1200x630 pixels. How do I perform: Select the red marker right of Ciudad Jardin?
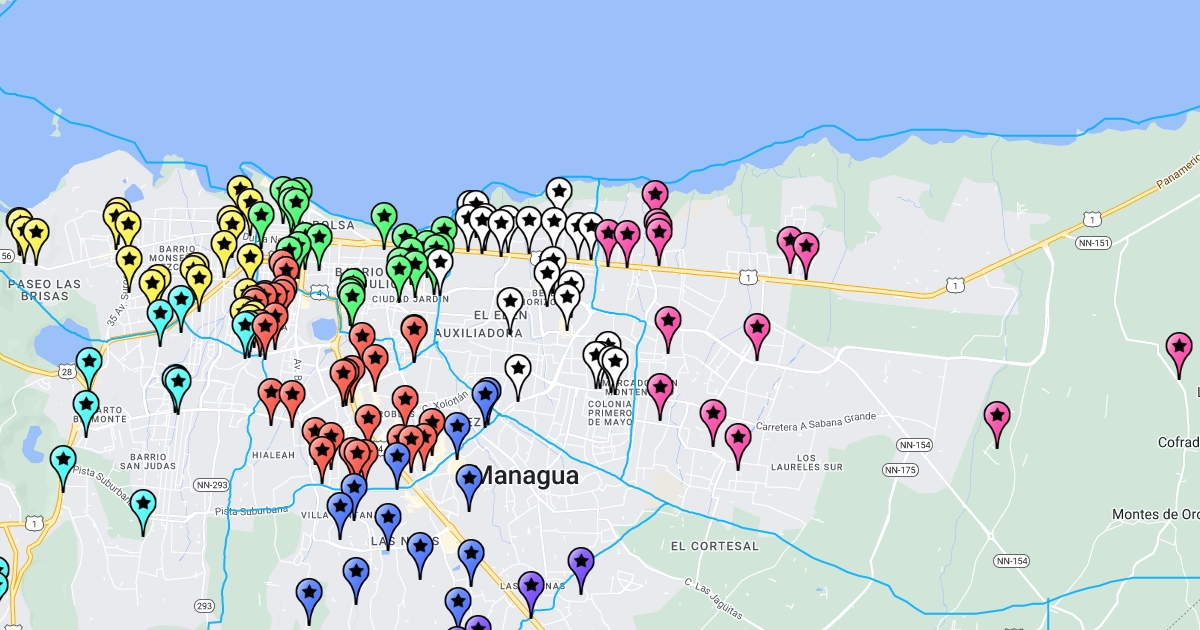pos(414,331)
